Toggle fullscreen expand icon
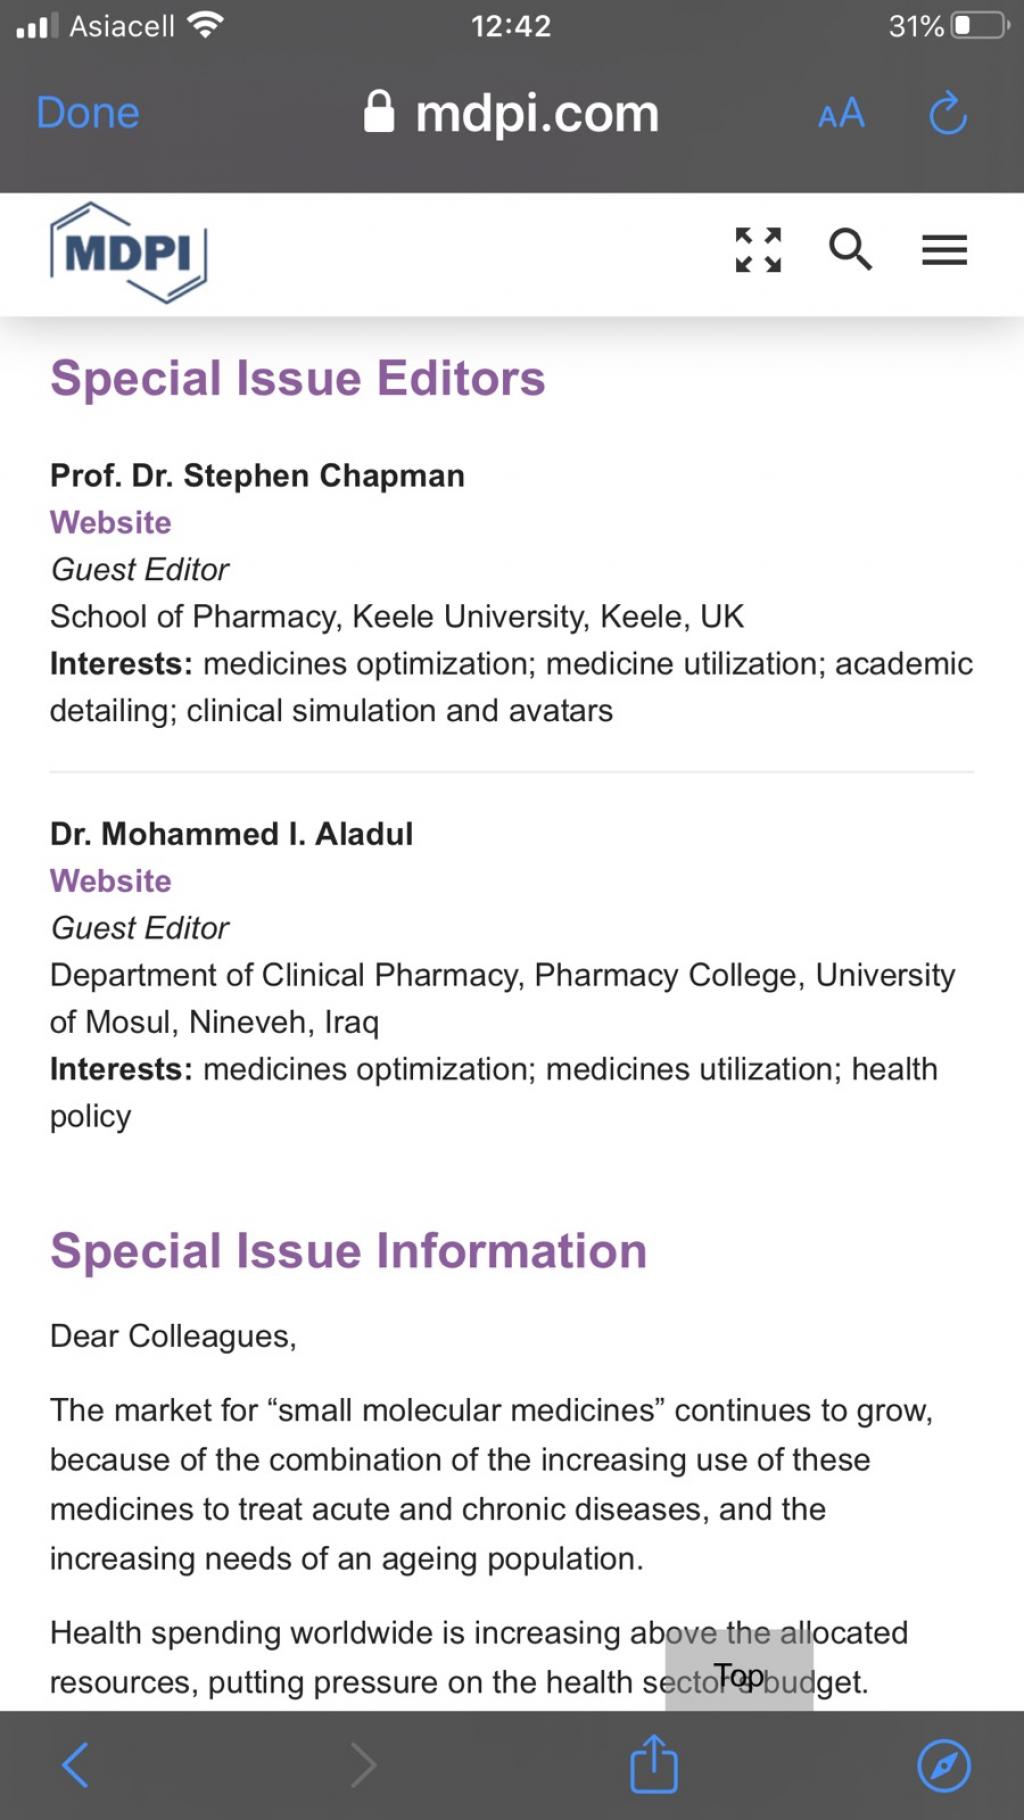The width and height of the screenshot is (1024, 1820). pyautogui.click(x=758, y=250)
